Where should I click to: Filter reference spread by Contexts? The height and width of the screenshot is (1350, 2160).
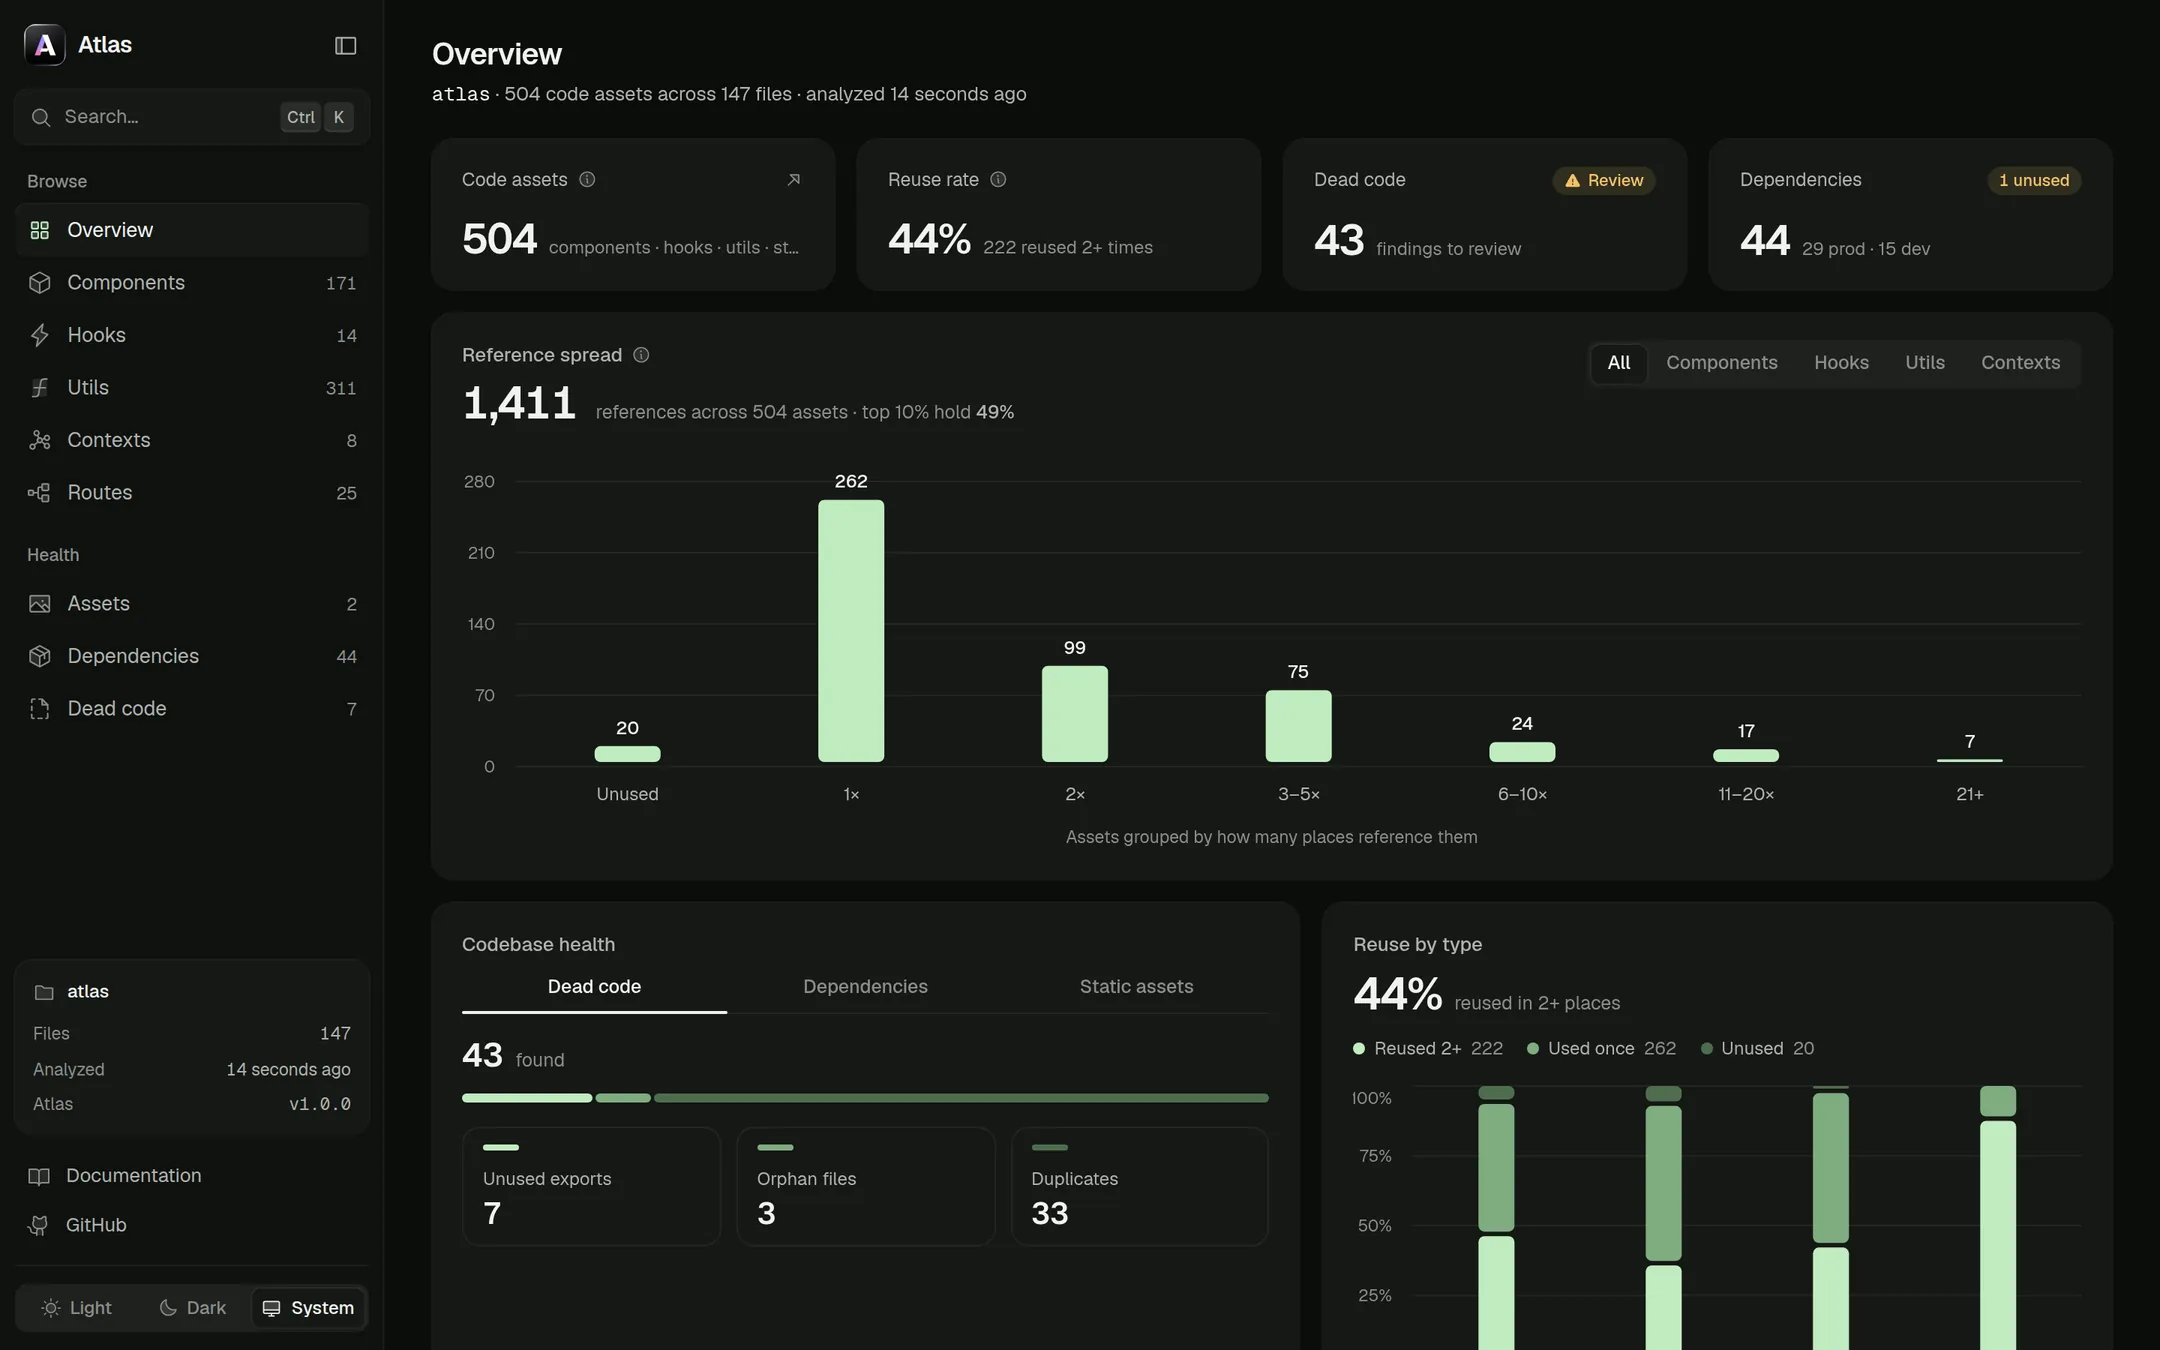pyautogui.click(x=2021, y=363)
